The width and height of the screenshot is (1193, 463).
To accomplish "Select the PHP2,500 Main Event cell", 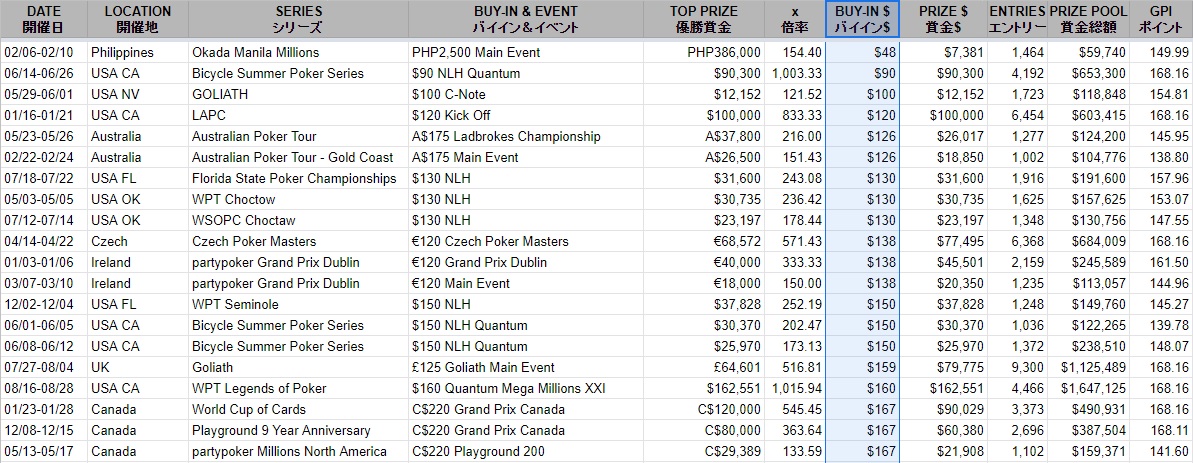I will click(x=526, y=52).
